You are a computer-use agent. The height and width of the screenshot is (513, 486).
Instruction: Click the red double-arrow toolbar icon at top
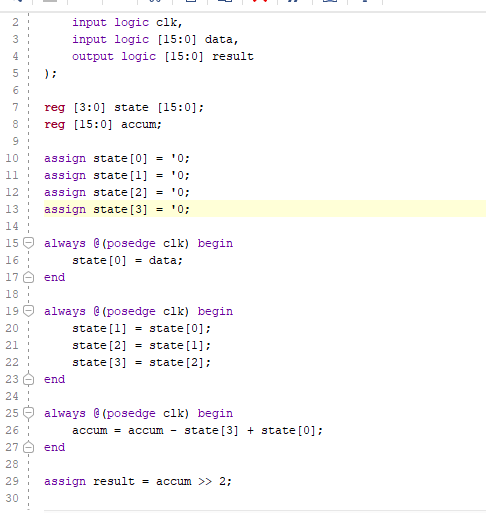coord(260,1)
